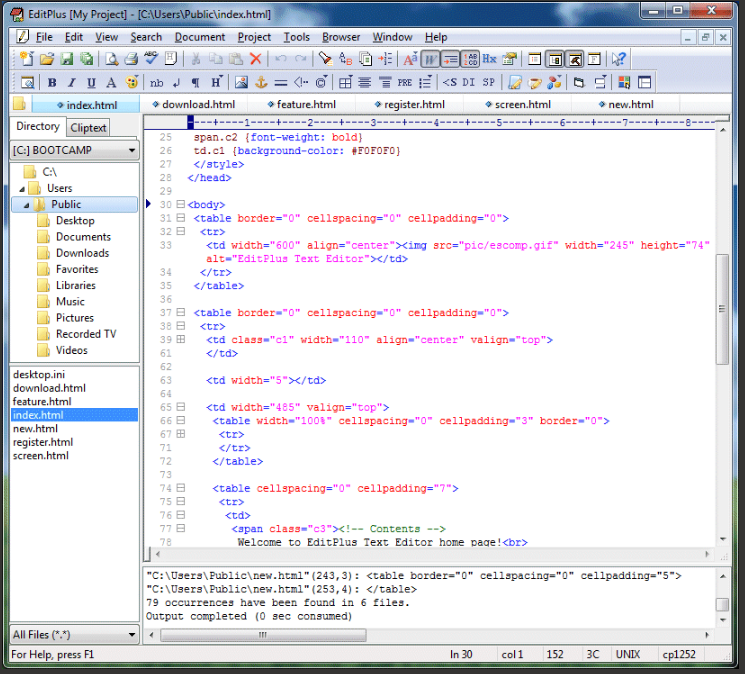This screenshot has width=745, height=674.
Task: Save the current file with the disk icon
Action: coord(67,59)
